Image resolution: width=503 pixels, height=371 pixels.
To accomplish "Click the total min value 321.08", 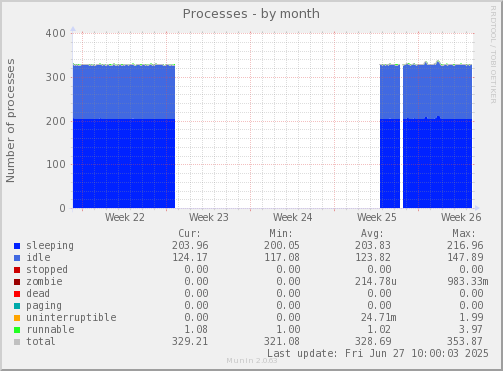I will [x=282, y=341].
